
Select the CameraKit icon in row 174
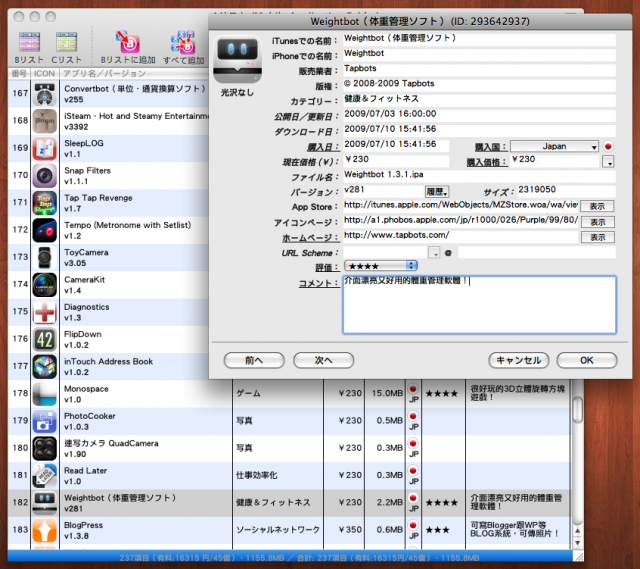44,285
